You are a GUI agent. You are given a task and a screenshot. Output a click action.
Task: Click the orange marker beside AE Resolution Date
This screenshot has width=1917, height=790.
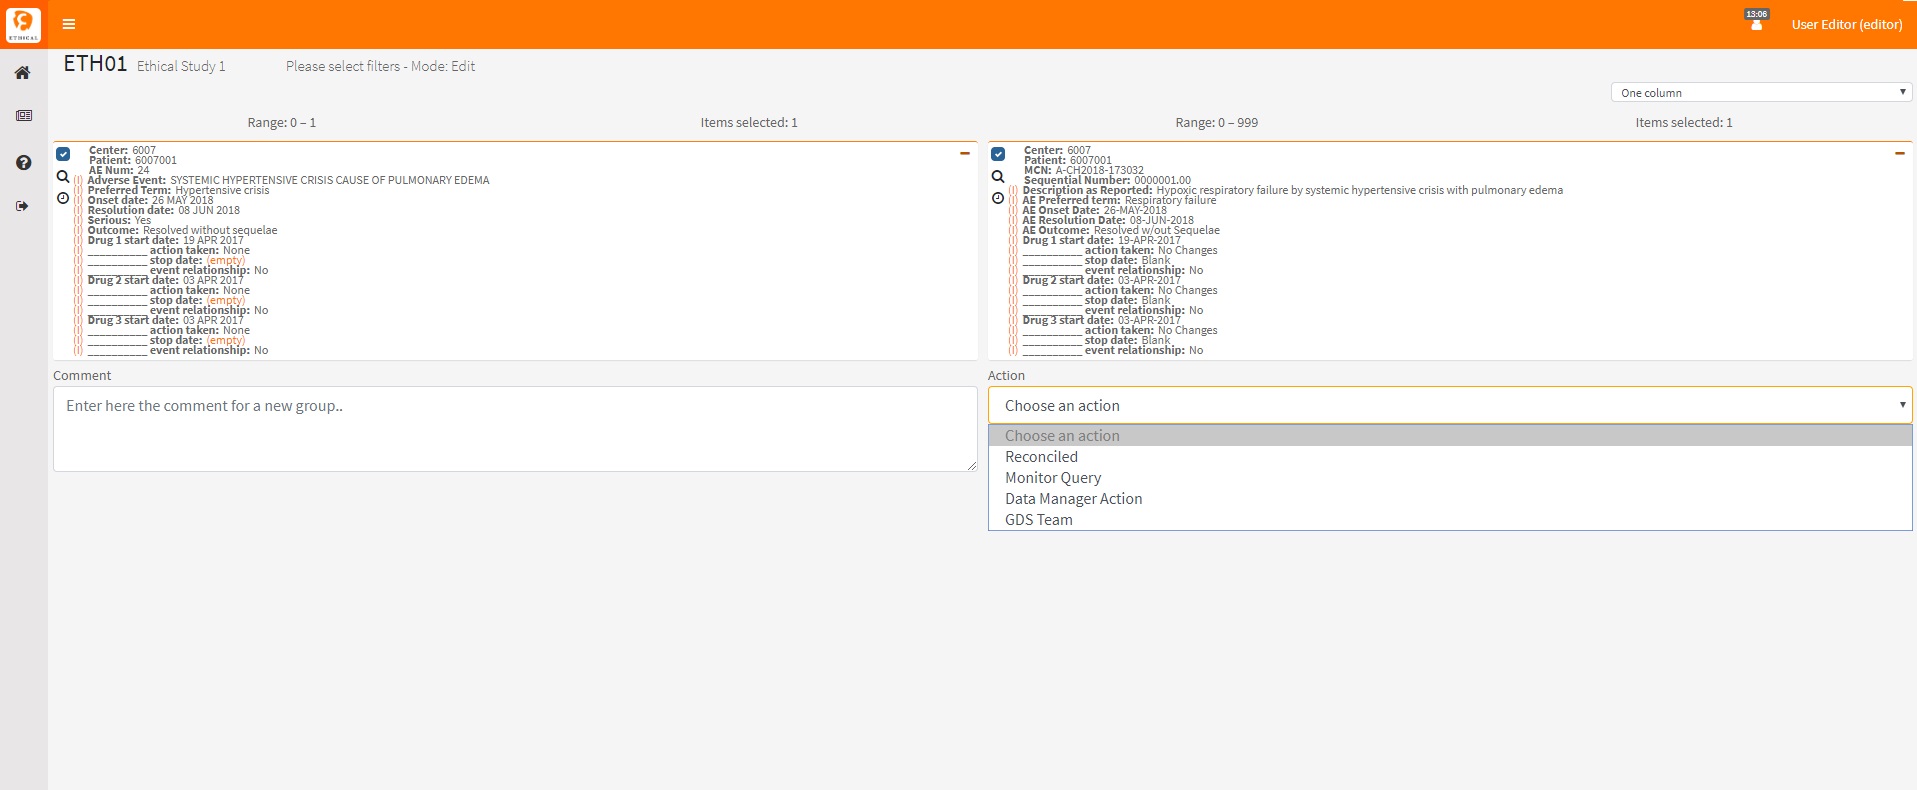click(x=1013, y=220)
